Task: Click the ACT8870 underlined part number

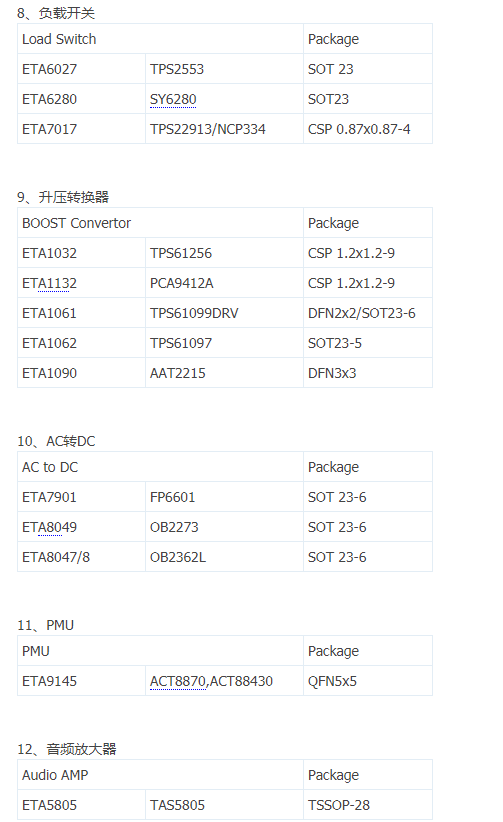Action: pyautogui.click(x=178, y=681)
